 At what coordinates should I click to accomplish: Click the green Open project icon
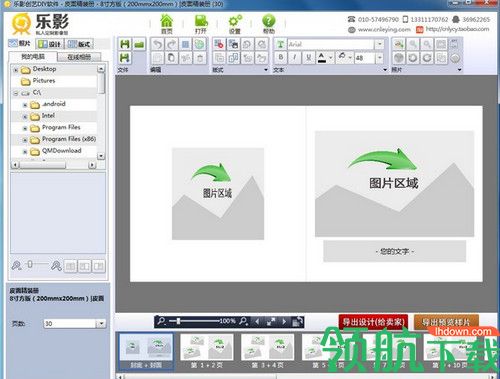coord(201,24)
